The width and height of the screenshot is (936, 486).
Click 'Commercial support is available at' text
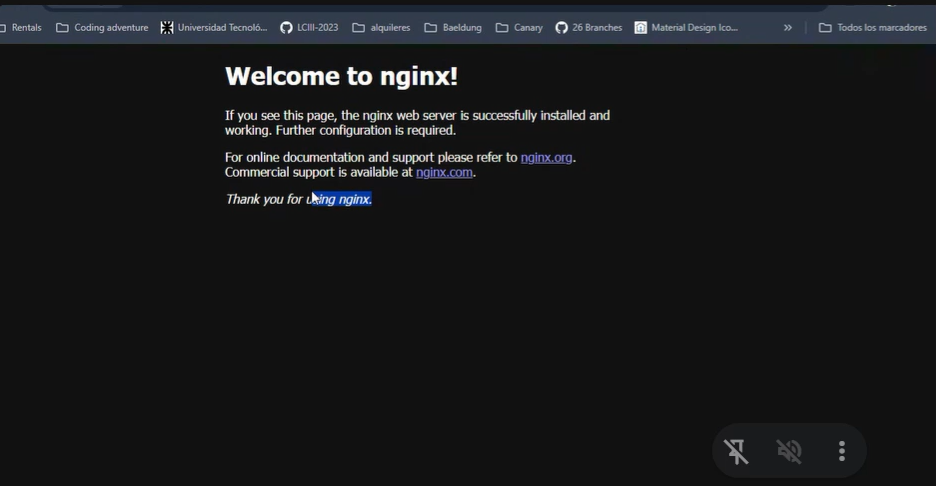pos(319,173)
